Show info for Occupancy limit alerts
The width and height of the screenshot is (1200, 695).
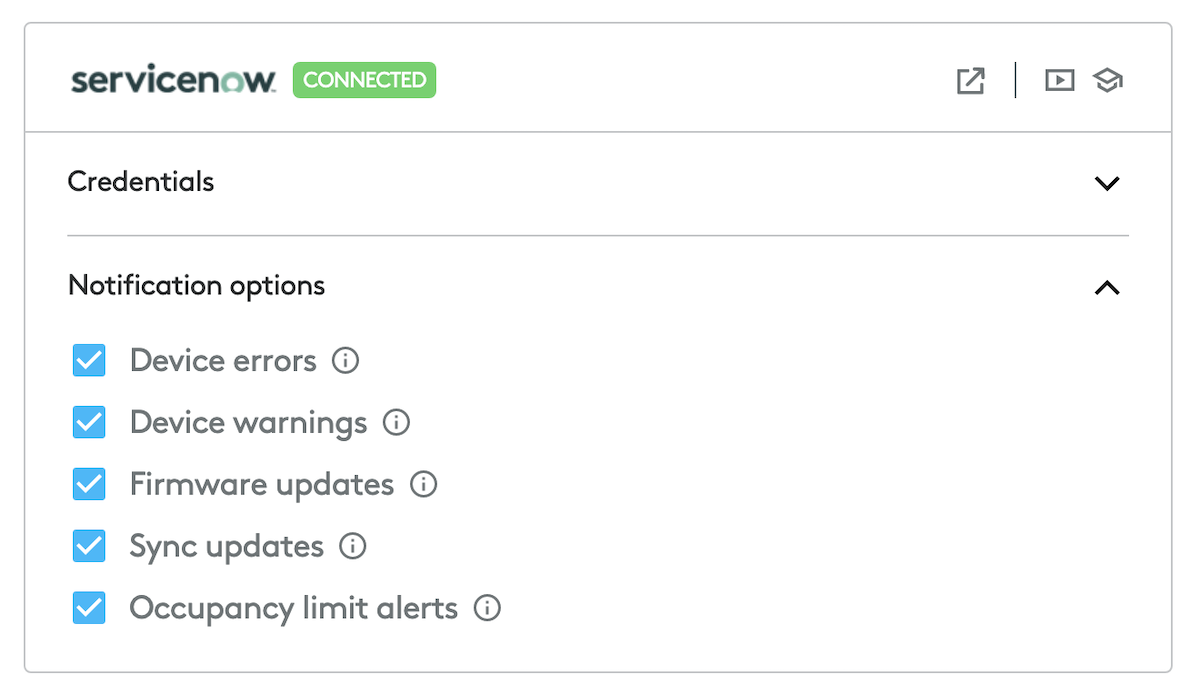[x=487, y=608]
